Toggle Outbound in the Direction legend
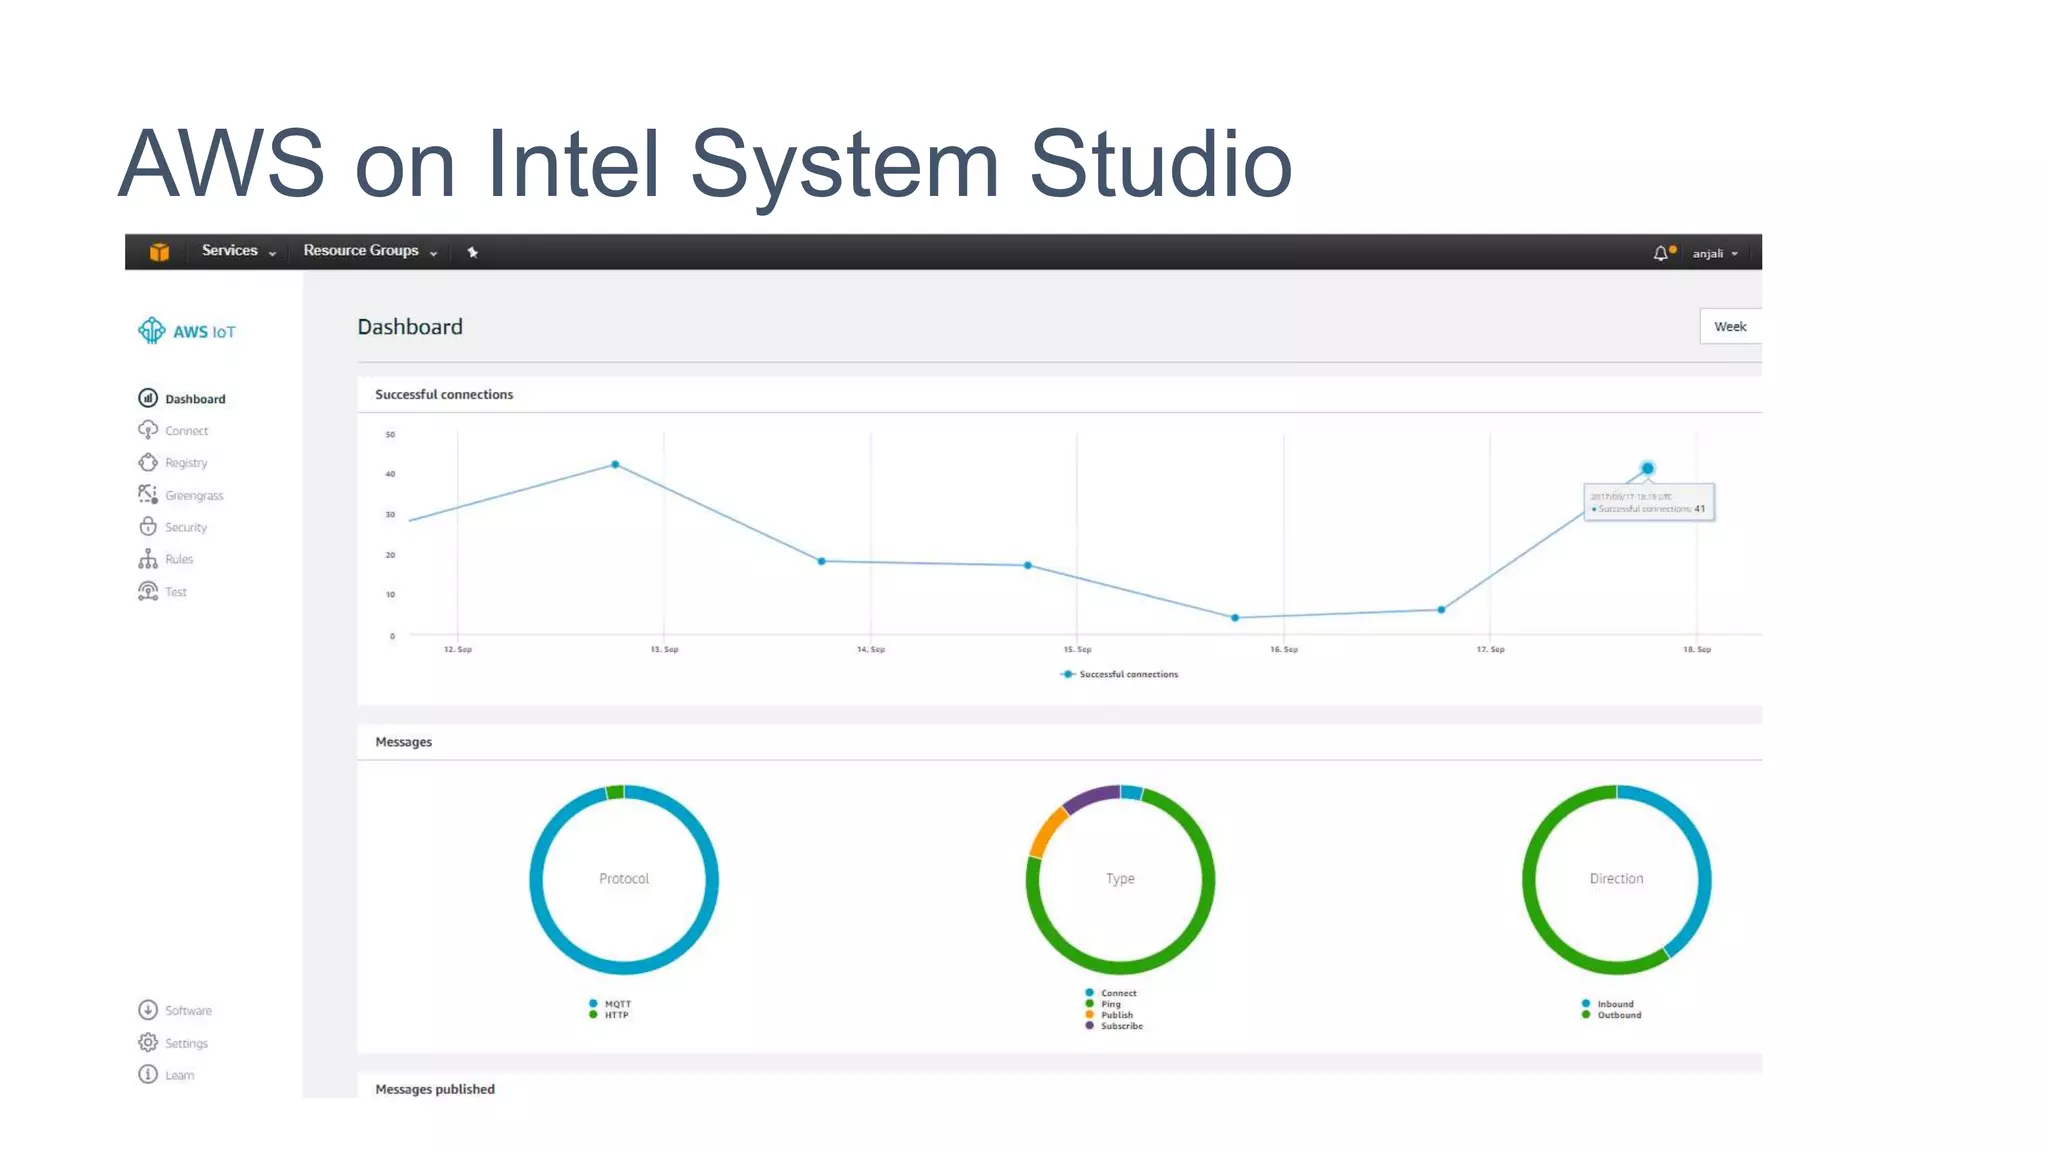This screenshot has width=2048, height=1152. 1612,1015
